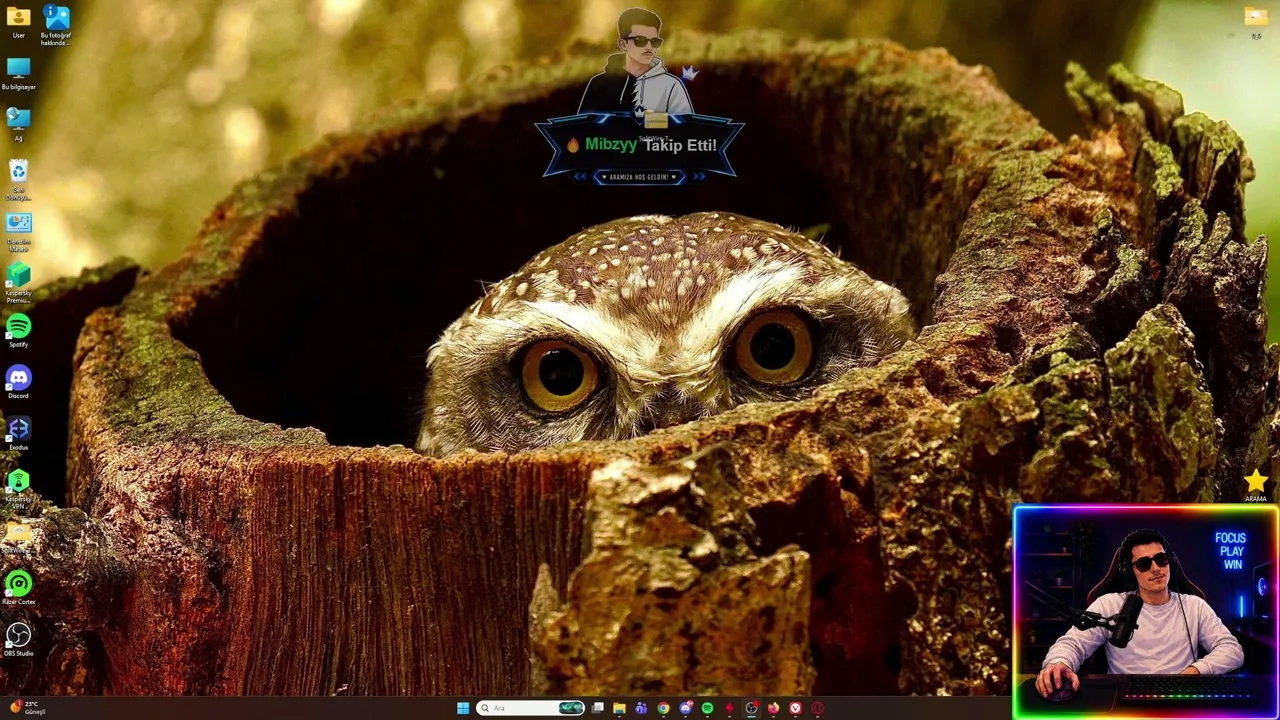1280x720 pixels.
Task: Click the taskbar 'Ara' search box
Action: [x=532, y=708]
